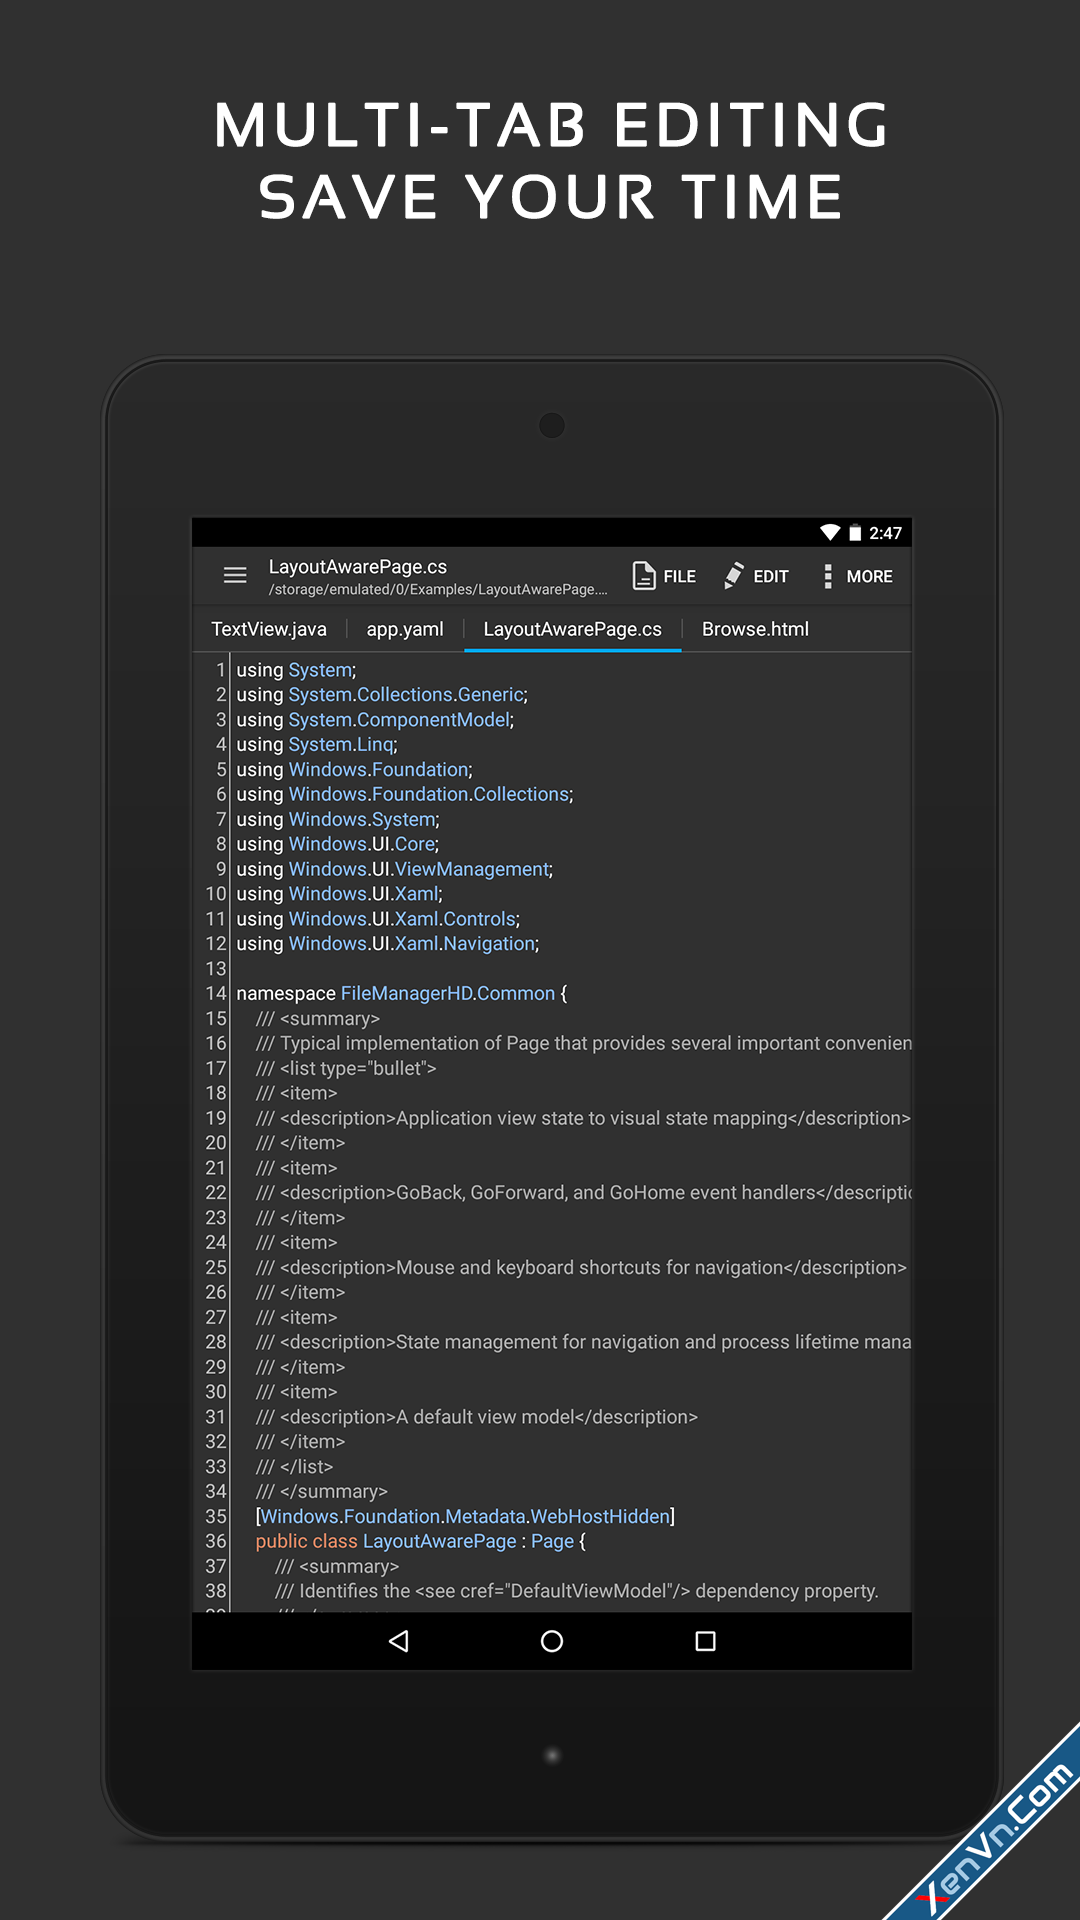Tap the Wi-Fi status icon
This screenshot has height=1920, width=1080.
[830, 532]
